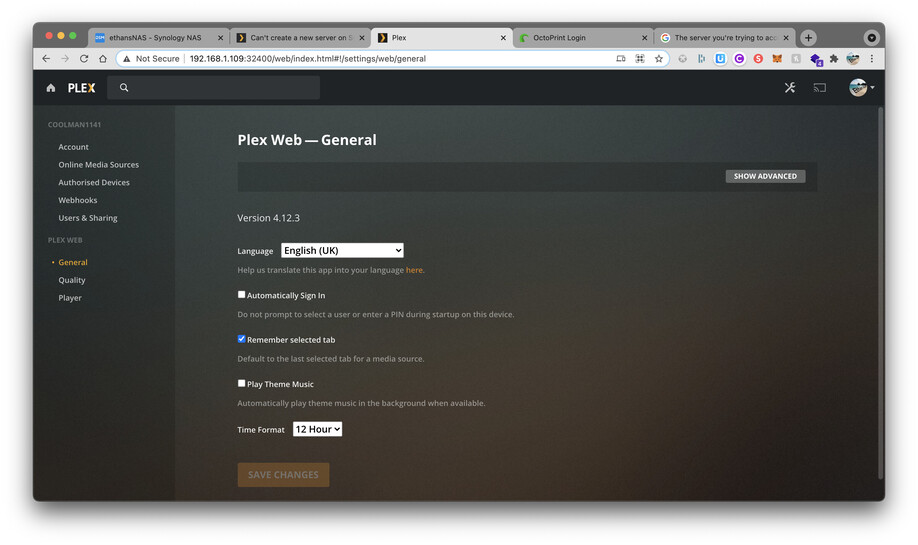Close the OctoPrint Login tab
Image resolution: width=918 pixels, height=545 pixels.
click(645, 37)
